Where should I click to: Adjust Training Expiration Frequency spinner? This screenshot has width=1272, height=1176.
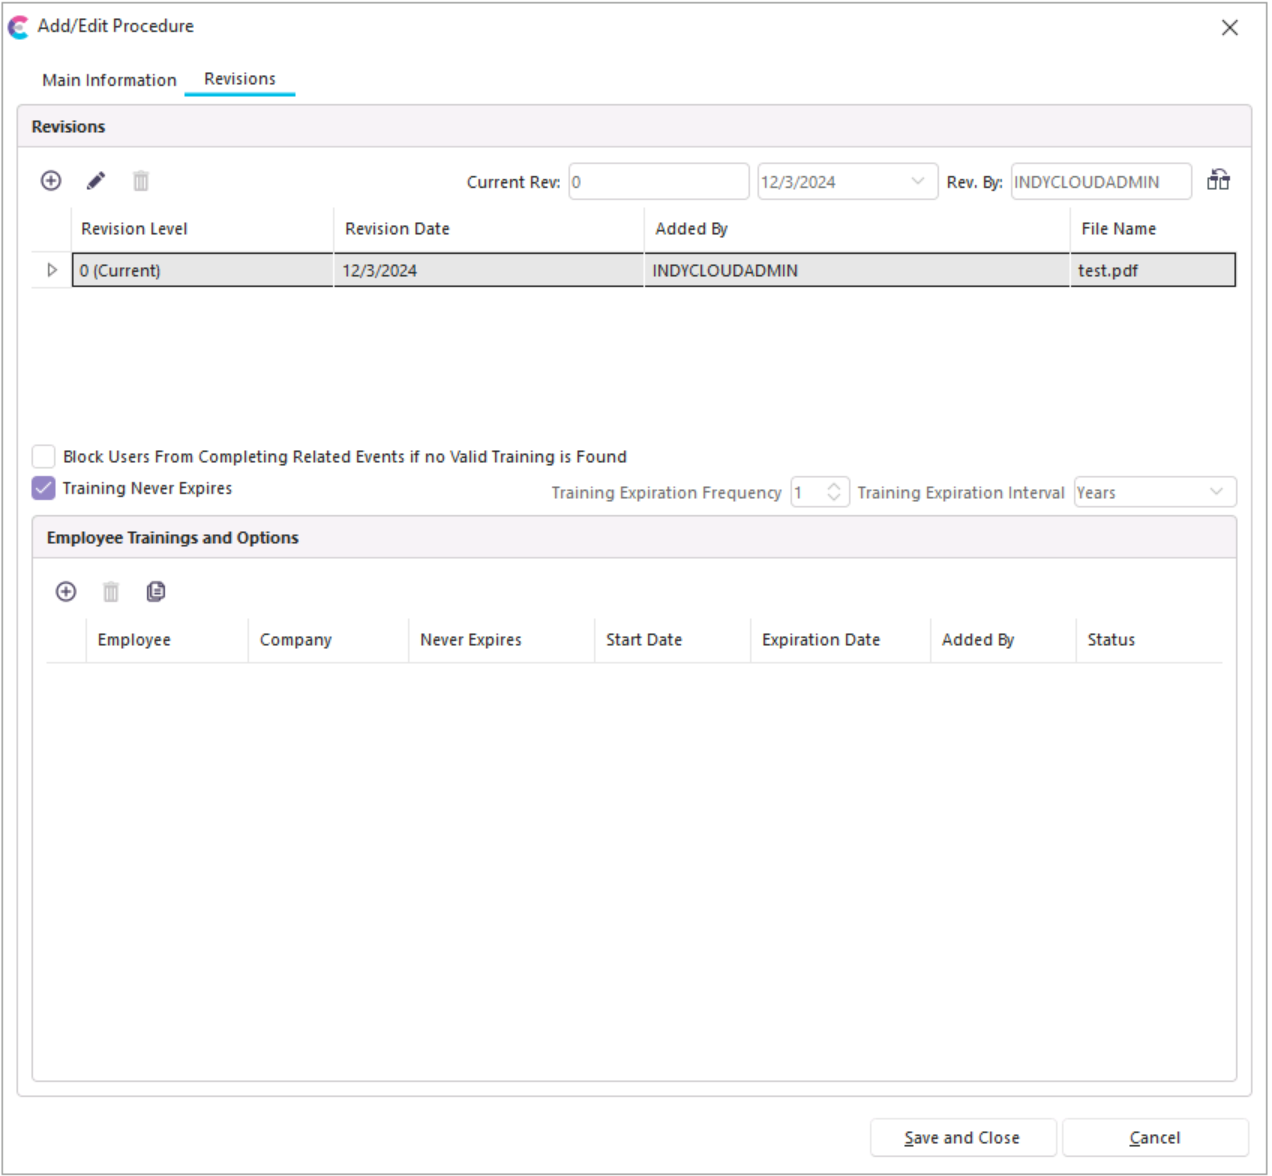click(834, 492)
